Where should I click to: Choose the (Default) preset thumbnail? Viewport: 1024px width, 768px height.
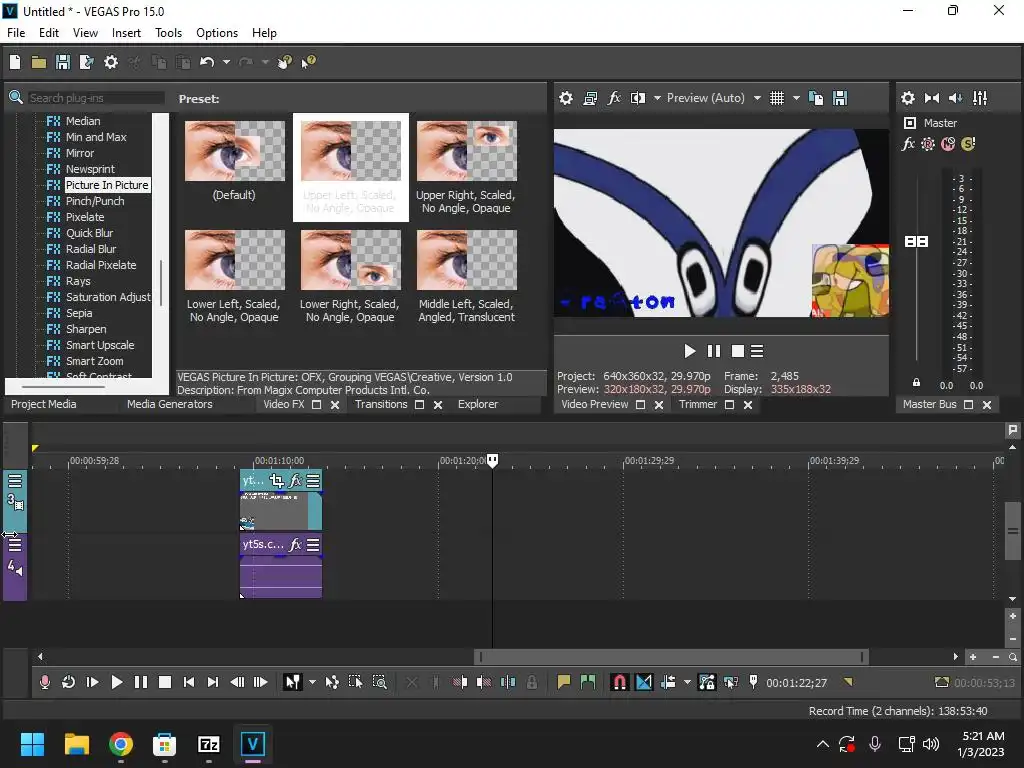(x=234, y=151)
